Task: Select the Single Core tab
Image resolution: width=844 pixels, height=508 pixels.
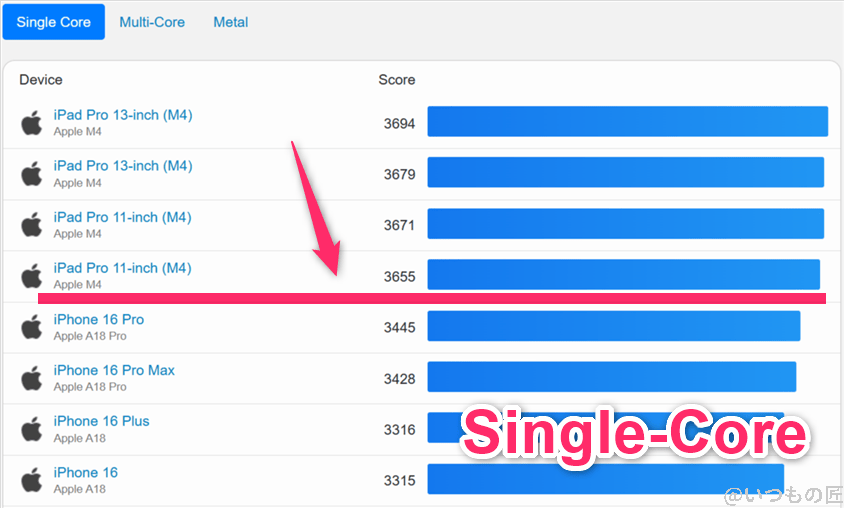Action: [54, 22]
